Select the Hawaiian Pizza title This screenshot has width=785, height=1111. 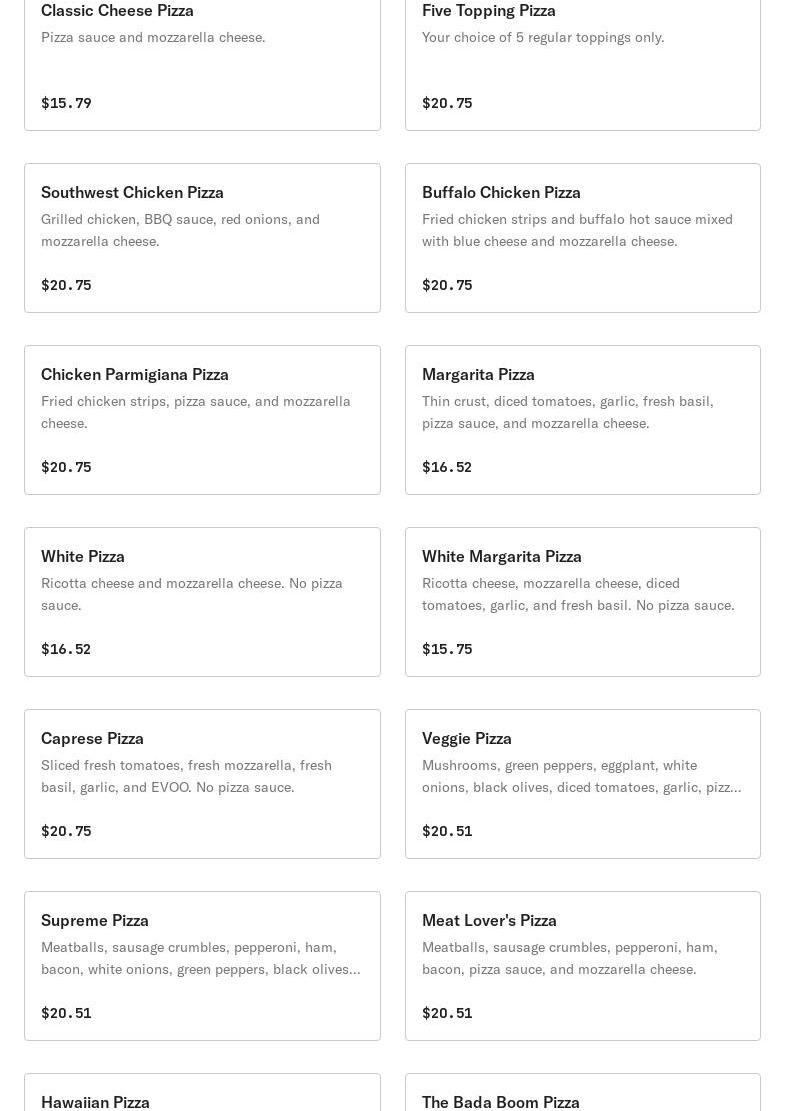[x=95, y=1101]
